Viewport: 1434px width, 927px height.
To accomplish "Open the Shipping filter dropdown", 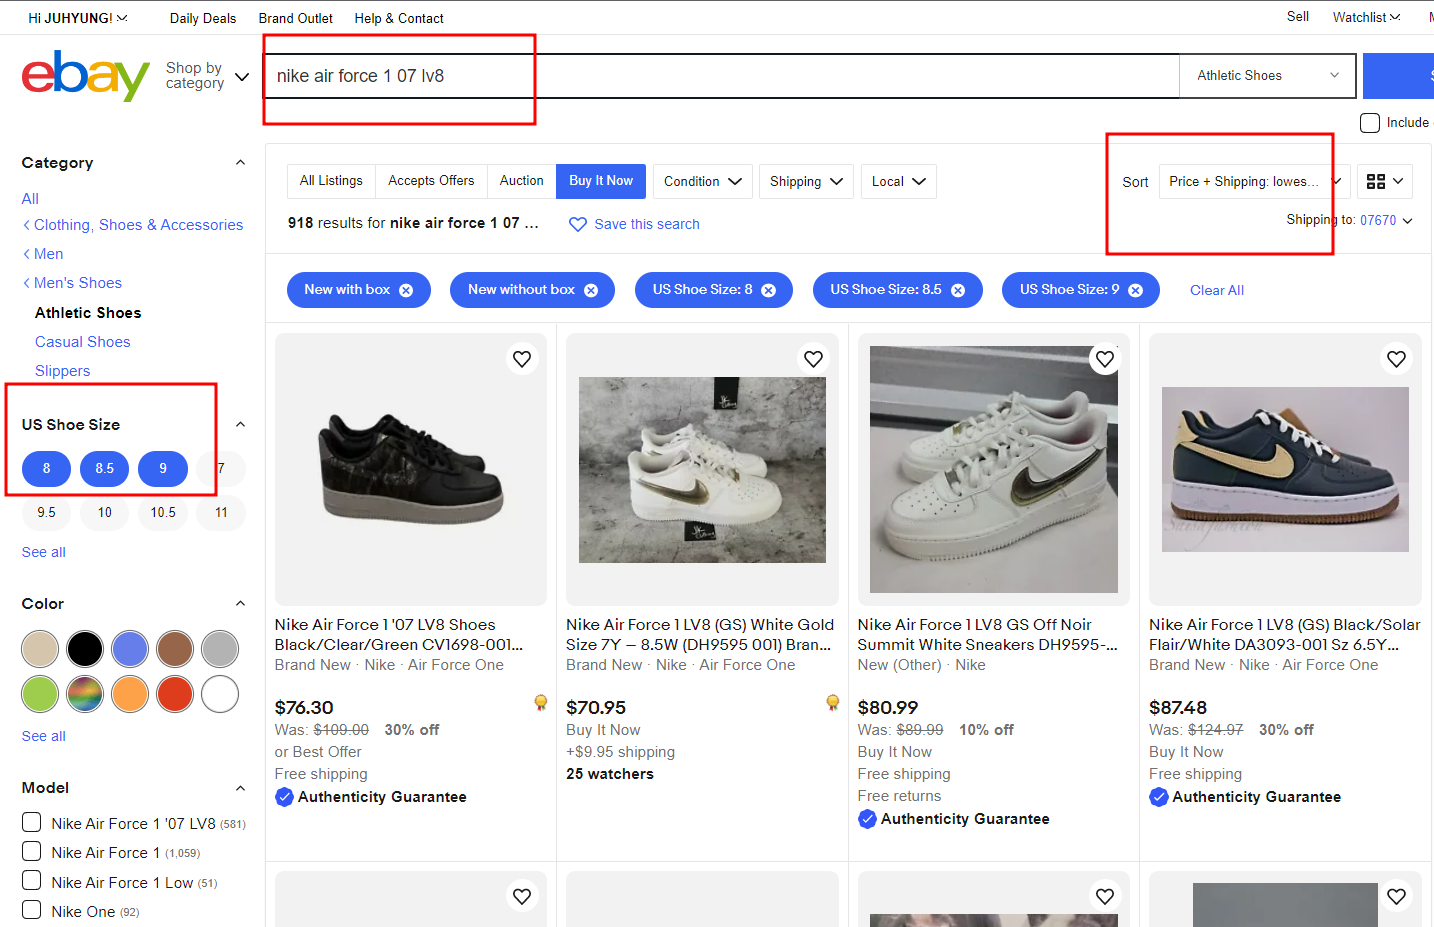I will click(806, 181).
